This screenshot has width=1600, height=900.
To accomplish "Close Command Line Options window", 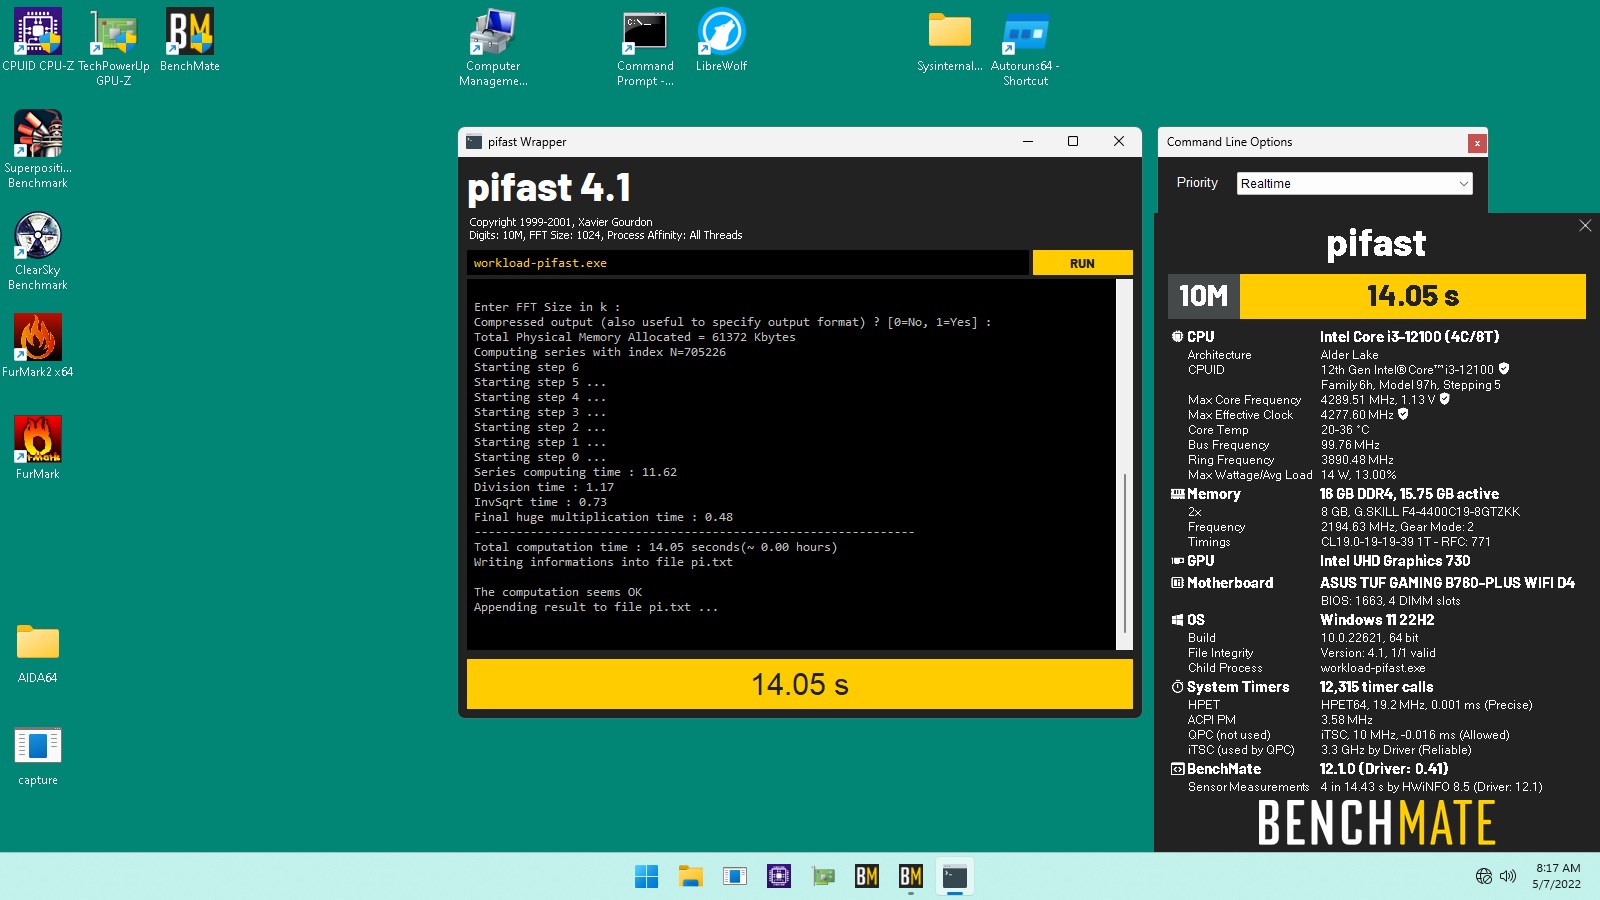I will click(1476, 143).
